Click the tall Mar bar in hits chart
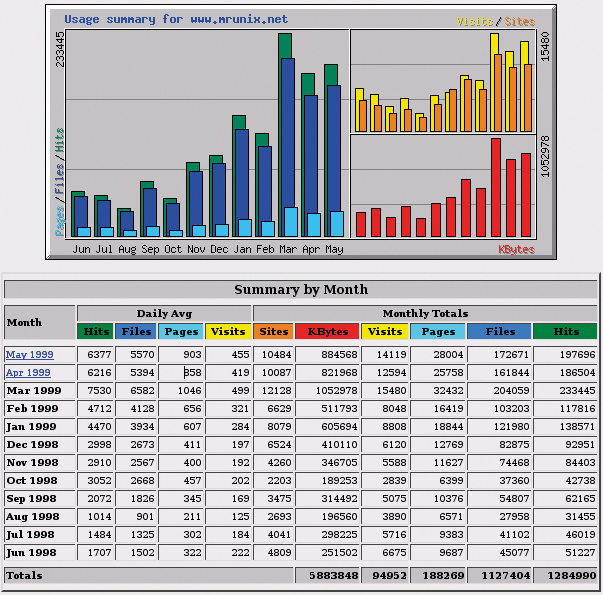 287,140
